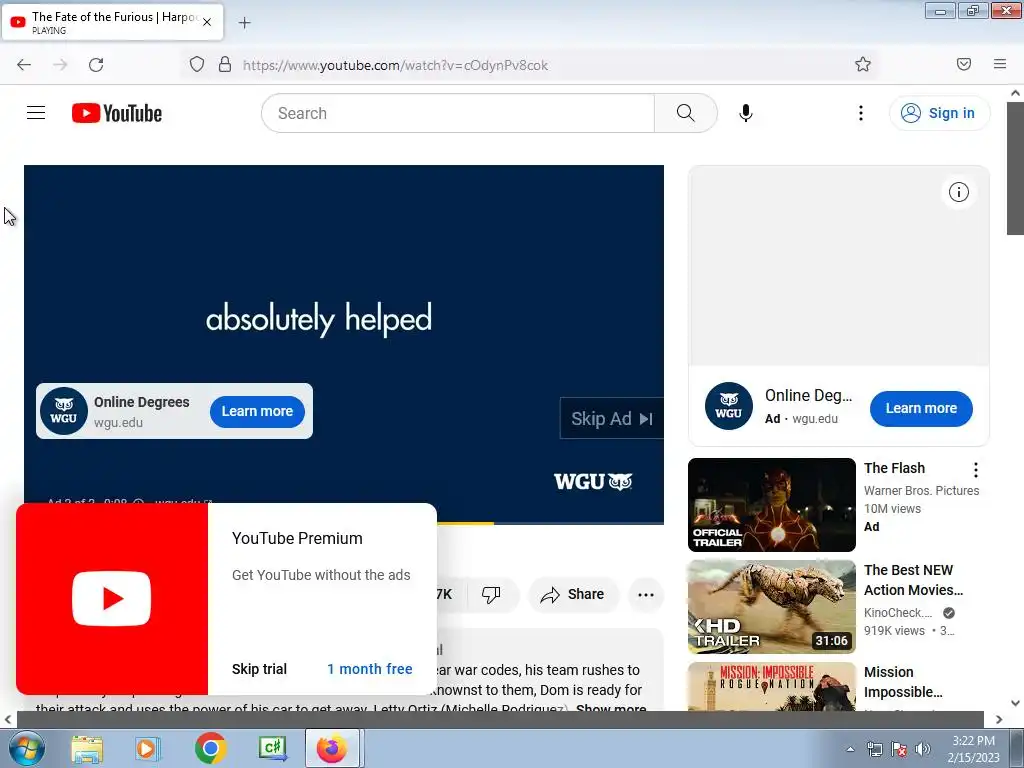Share the video with the Share button
1024x768 pixels.
point(573,594)
